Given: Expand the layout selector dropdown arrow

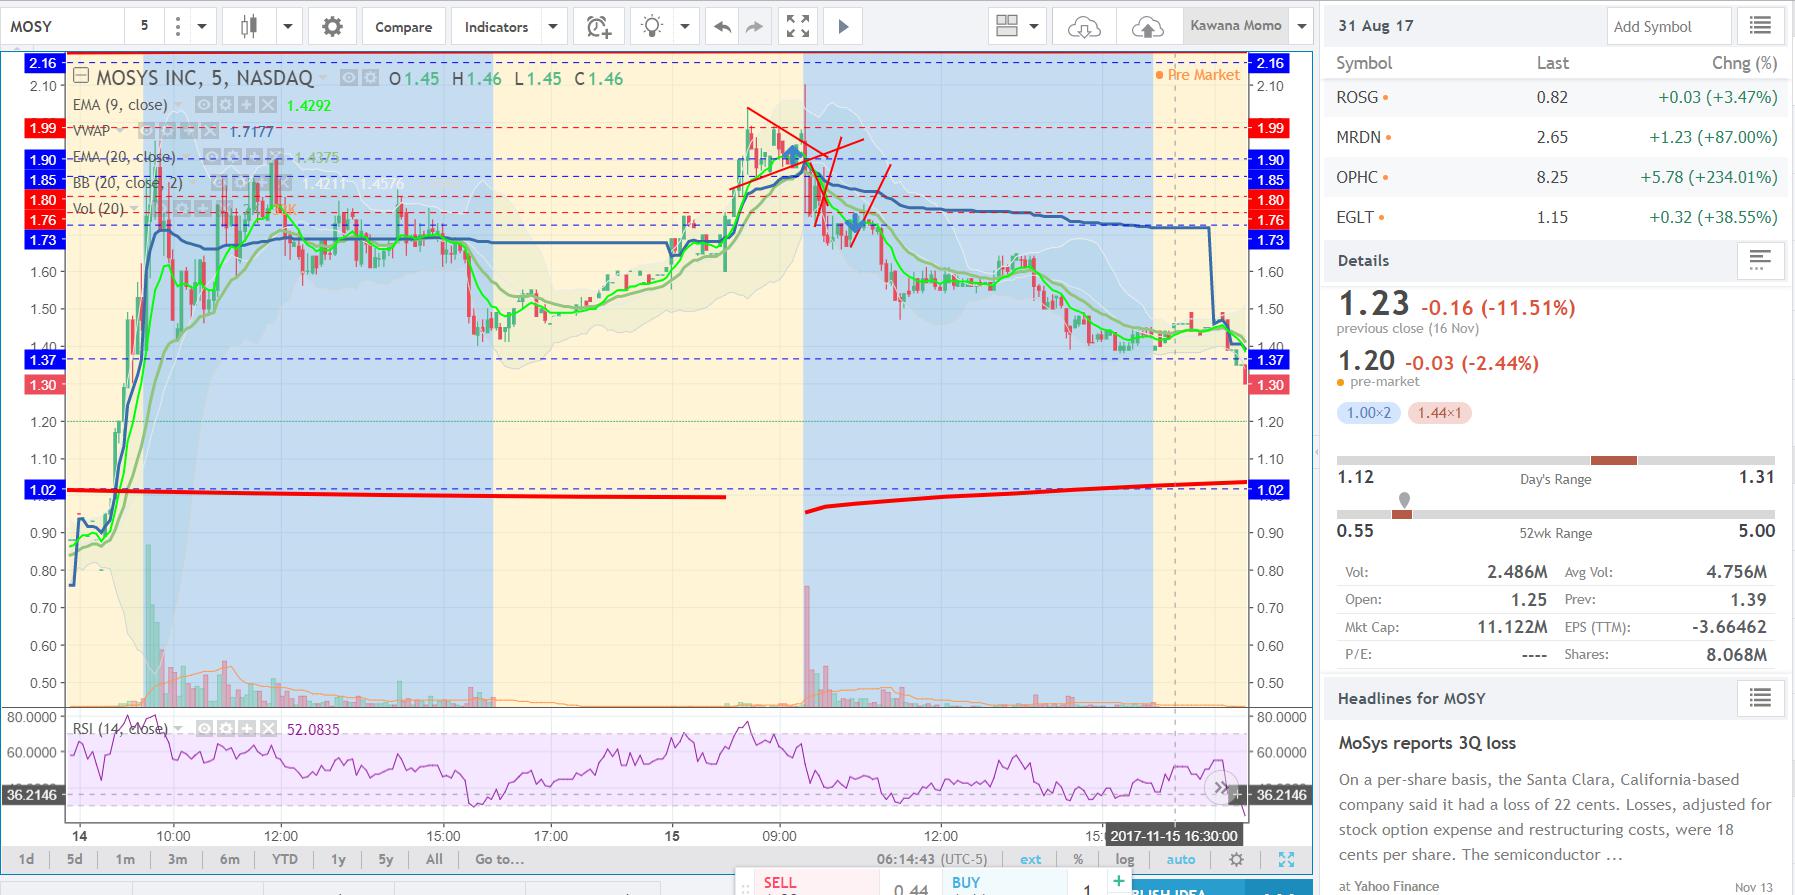Looking at the screenshot, I should (x=1034, y=27).
